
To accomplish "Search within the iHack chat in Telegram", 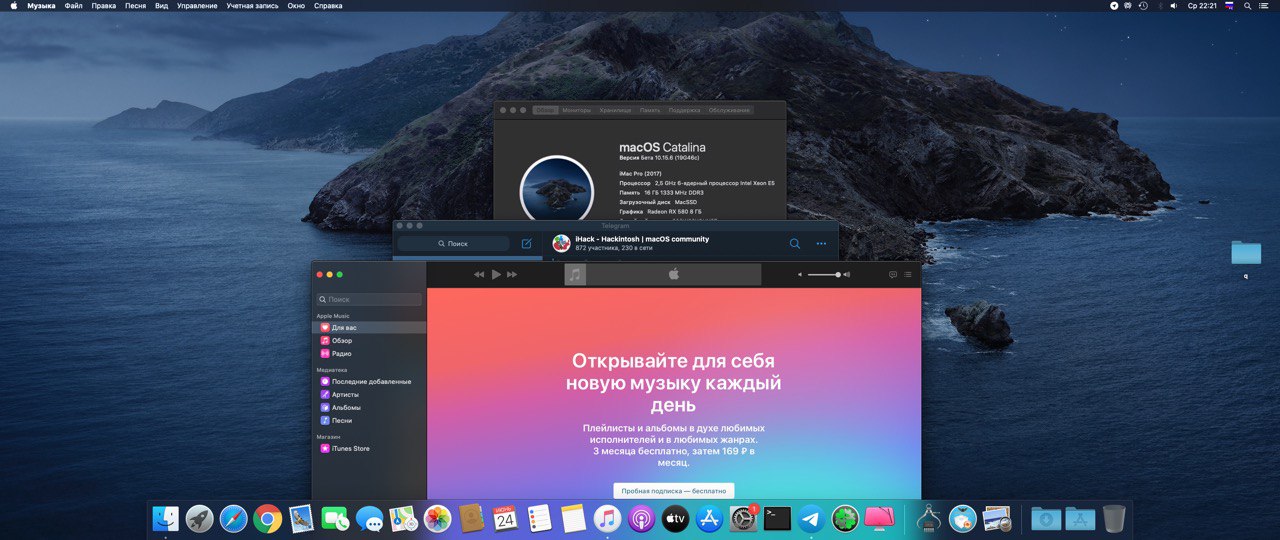I will (795, 243).
